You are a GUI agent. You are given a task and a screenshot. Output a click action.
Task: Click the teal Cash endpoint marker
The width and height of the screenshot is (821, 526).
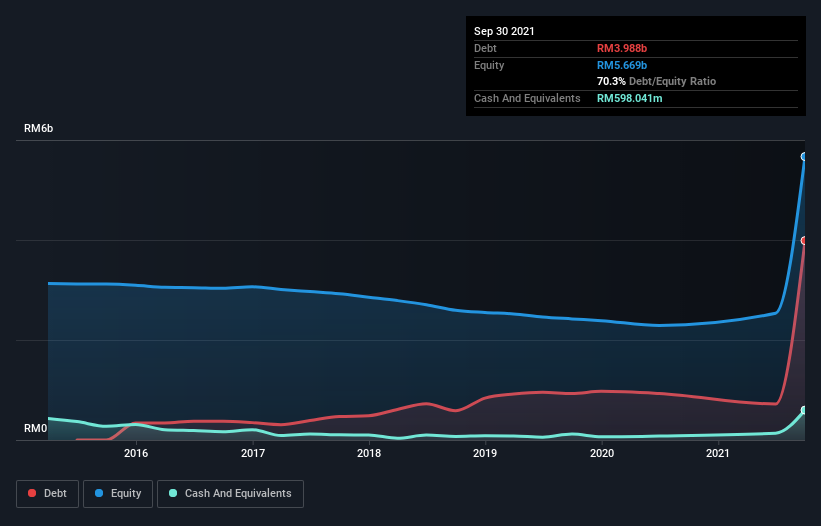tap(804, 410)
